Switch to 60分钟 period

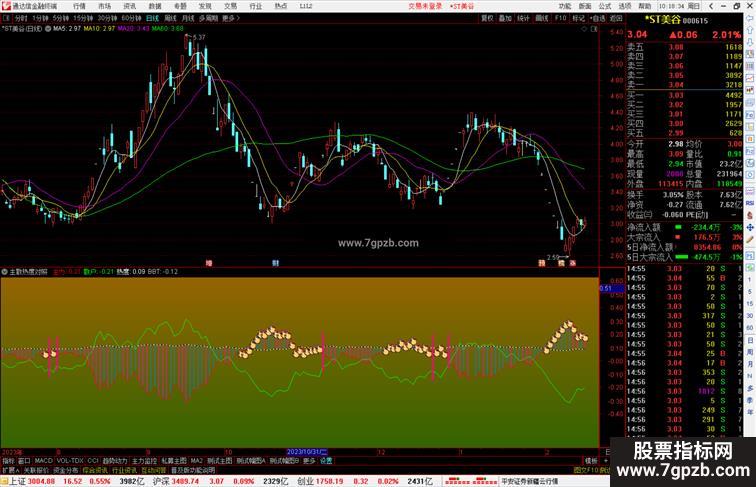(x=131, y=18)
